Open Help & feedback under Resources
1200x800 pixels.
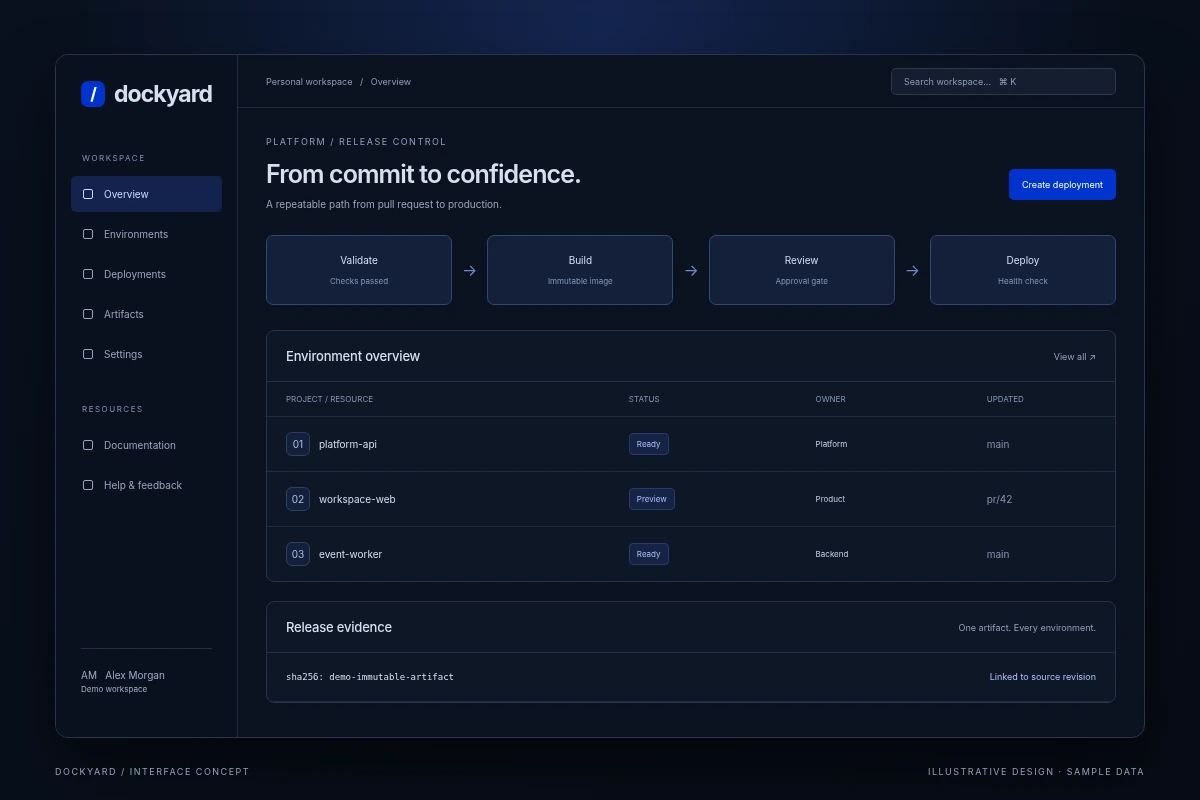coord(146,485)
